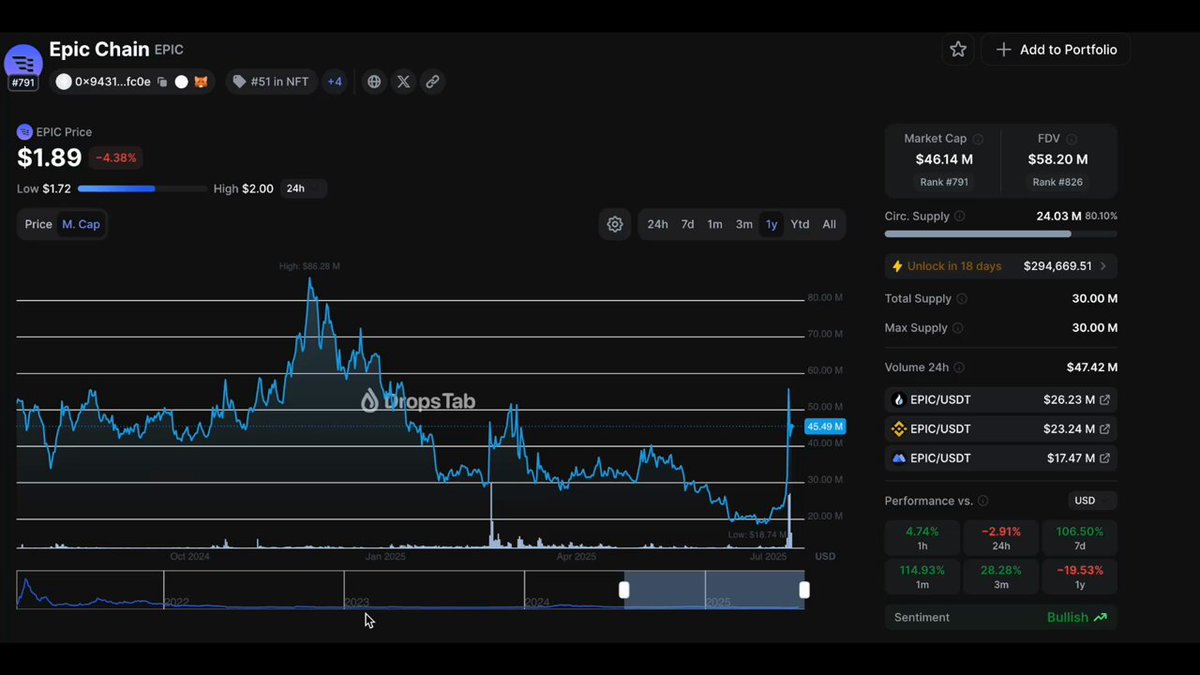Screen dimensions: 1200x675
Task: Click Add to Portfolio button
Action: point(1056,49)
